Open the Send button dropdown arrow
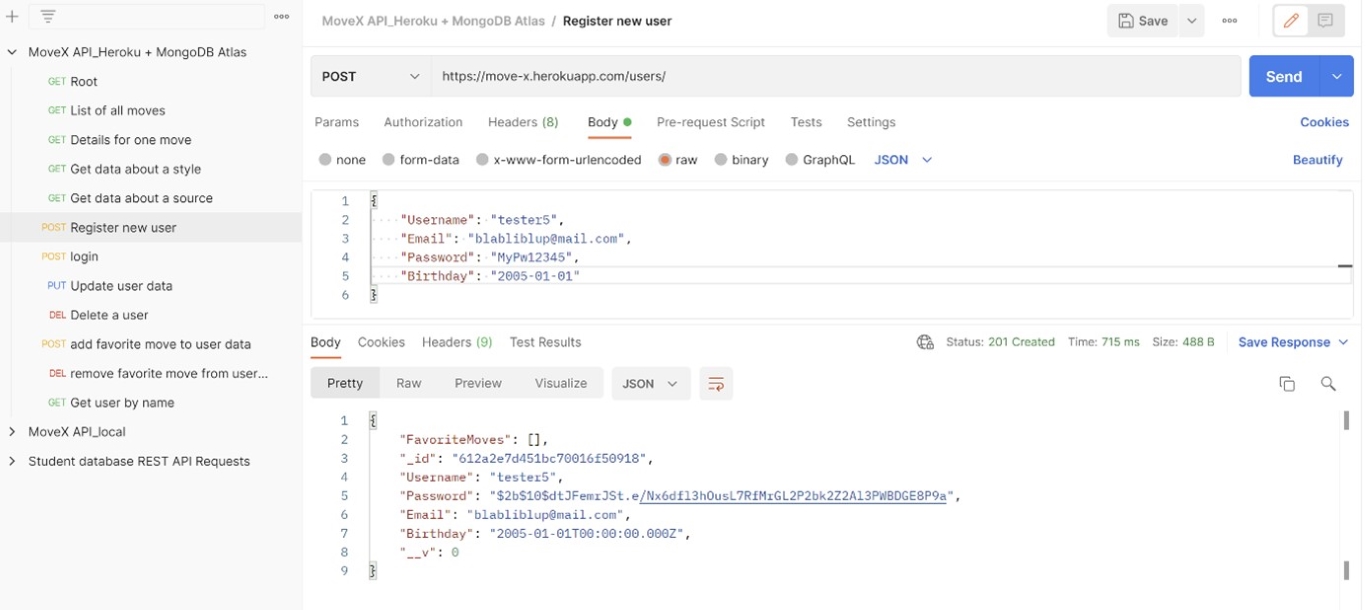1366x610 pixels. tap(1336, 76)
